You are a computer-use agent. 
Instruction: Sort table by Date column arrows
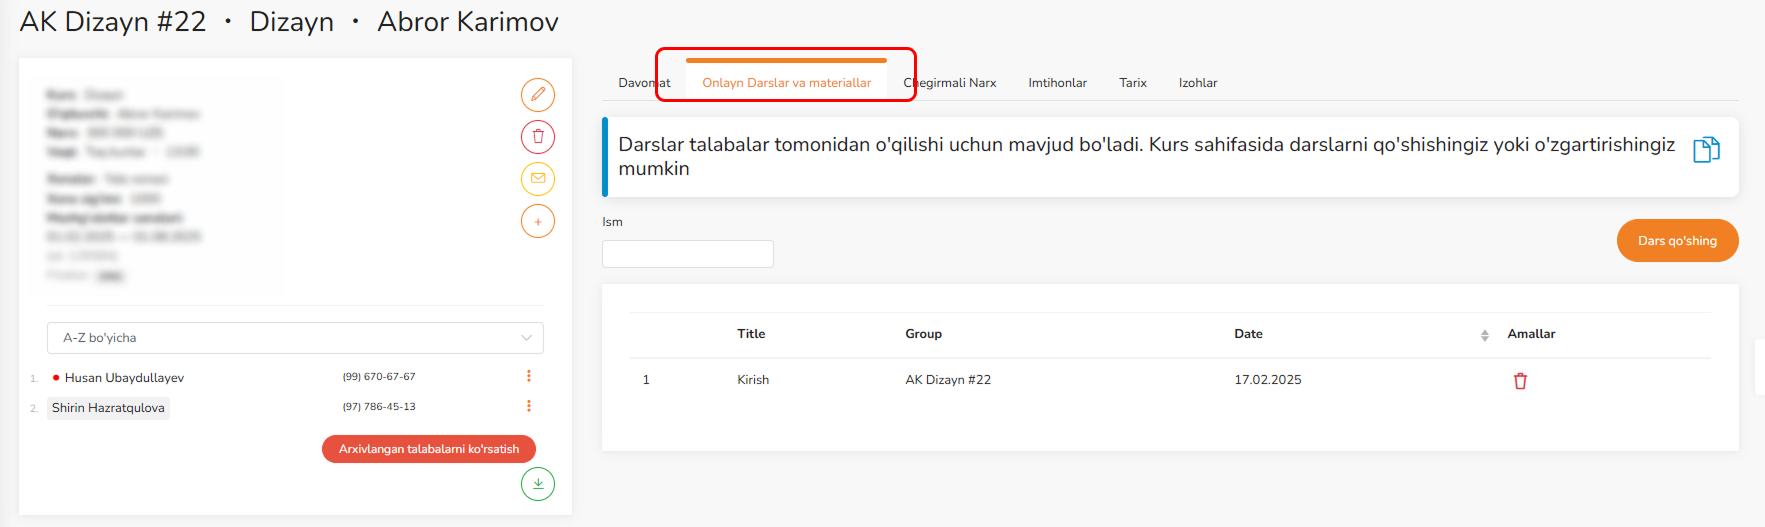[1484, 335]
